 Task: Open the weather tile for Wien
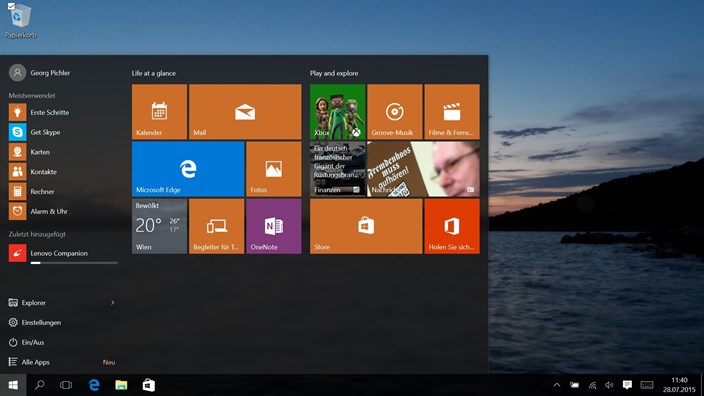[159, 226]
